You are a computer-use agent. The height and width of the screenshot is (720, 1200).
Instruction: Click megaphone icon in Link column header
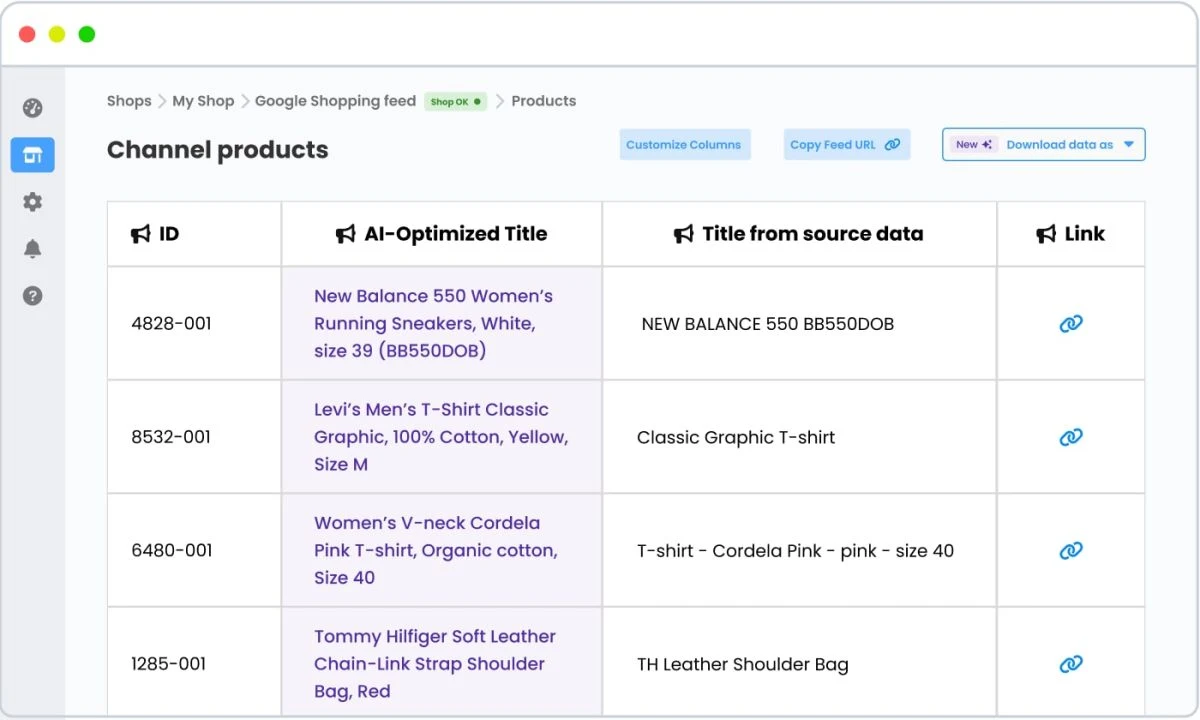pyautogui.click(x=1046, y=234)
